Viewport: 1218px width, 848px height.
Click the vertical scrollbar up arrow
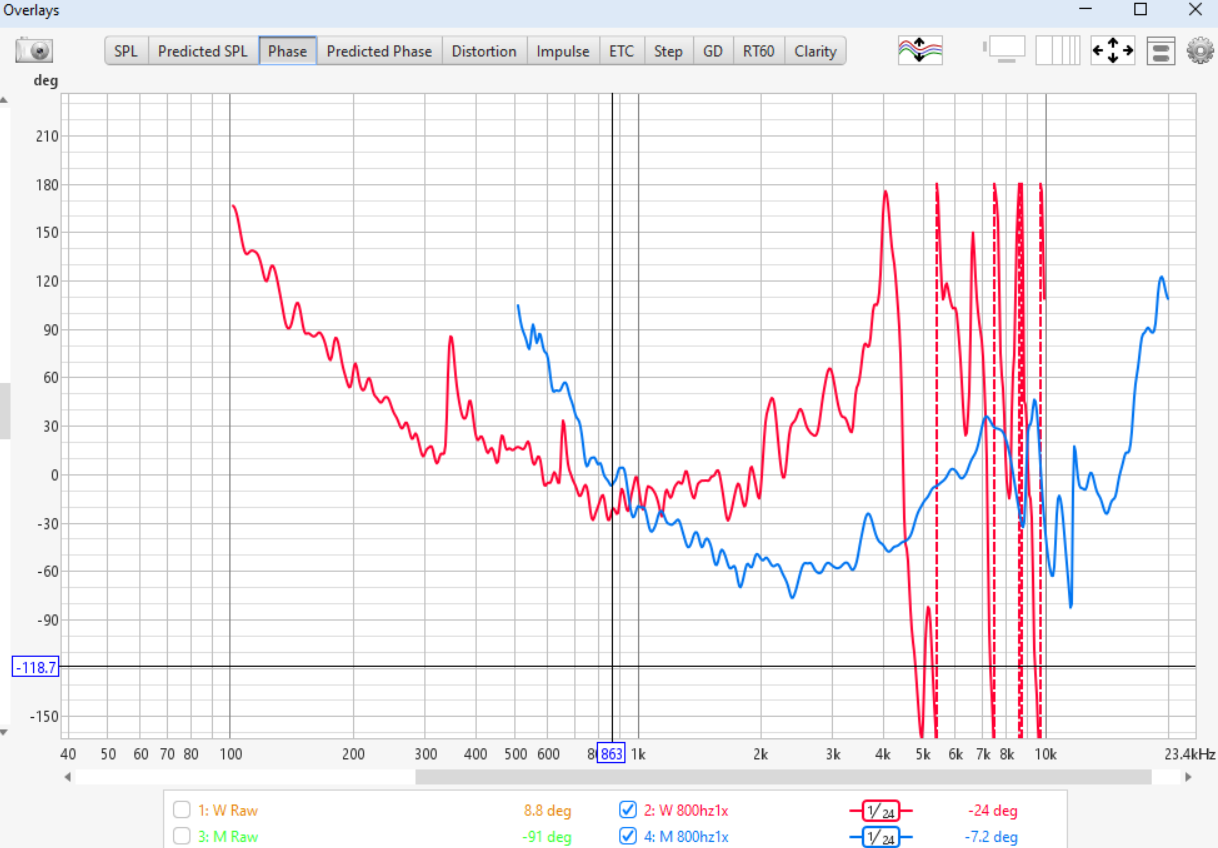4,100
